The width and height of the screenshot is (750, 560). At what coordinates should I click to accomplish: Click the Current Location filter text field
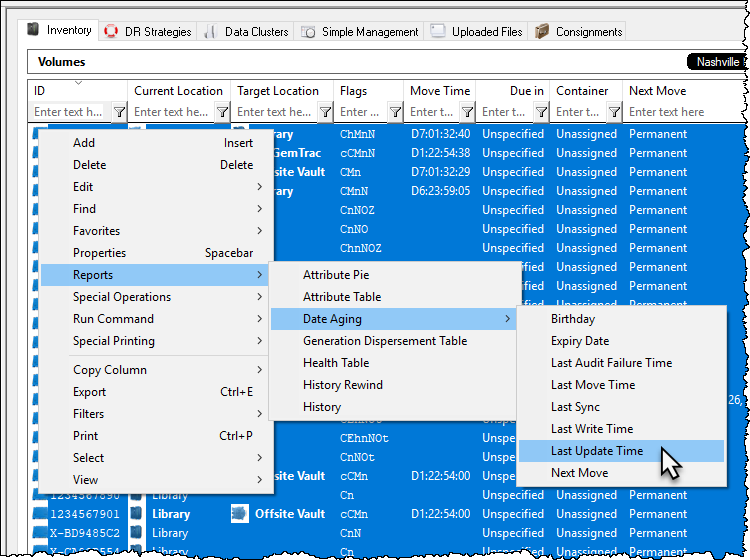(171, 112)
